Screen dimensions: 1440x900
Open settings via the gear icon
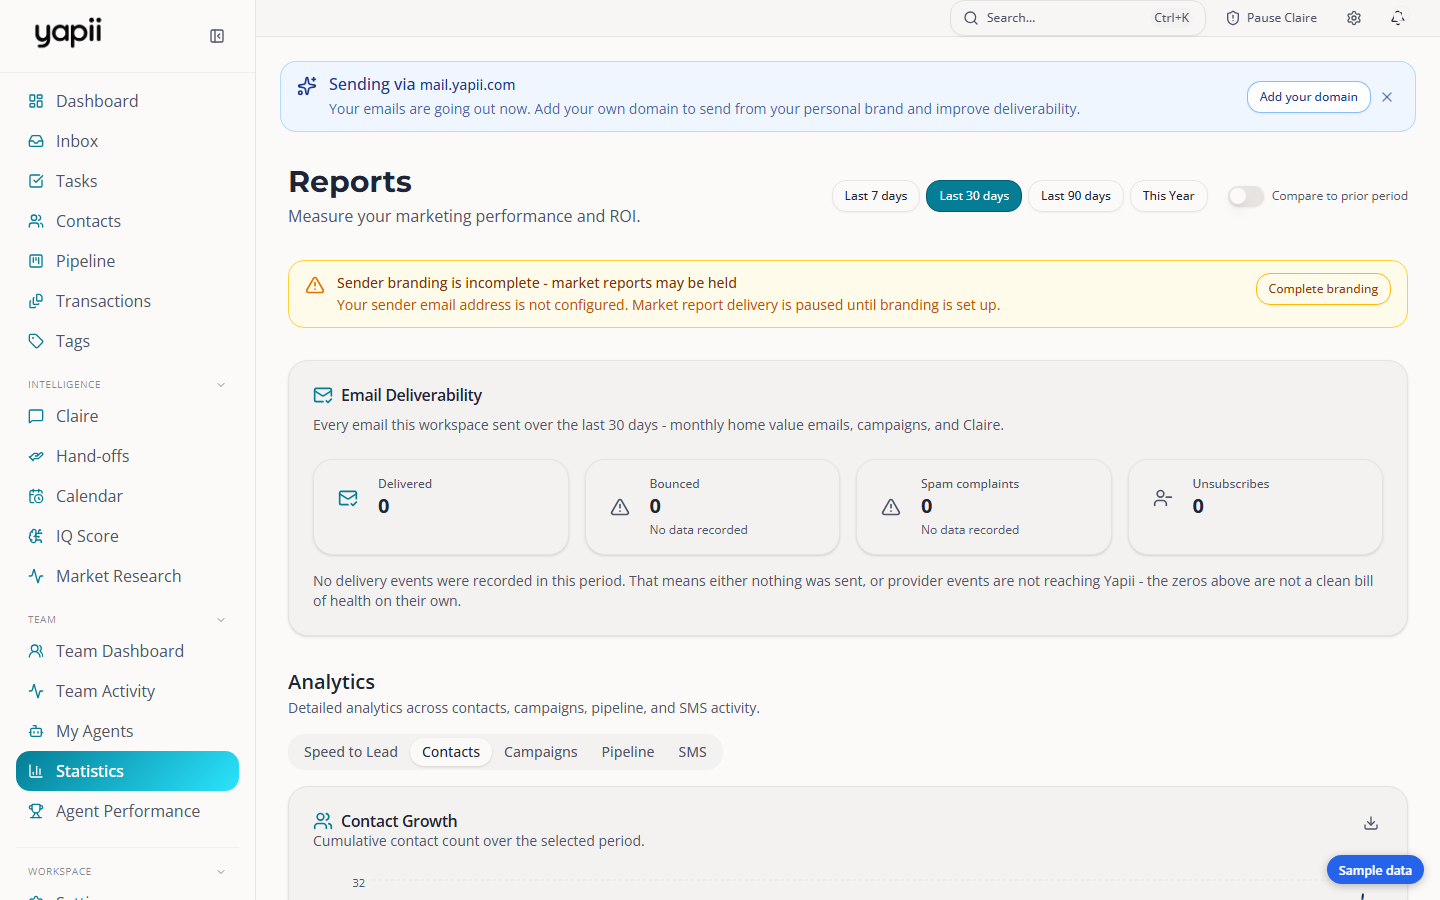(1354, 18)
